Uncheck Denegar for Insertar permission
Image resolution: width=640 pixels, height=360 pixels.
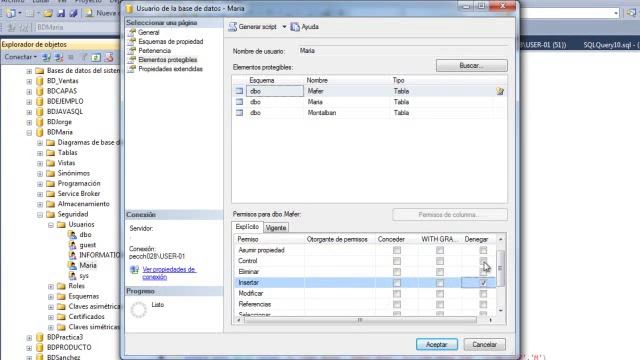pos(483,282)
